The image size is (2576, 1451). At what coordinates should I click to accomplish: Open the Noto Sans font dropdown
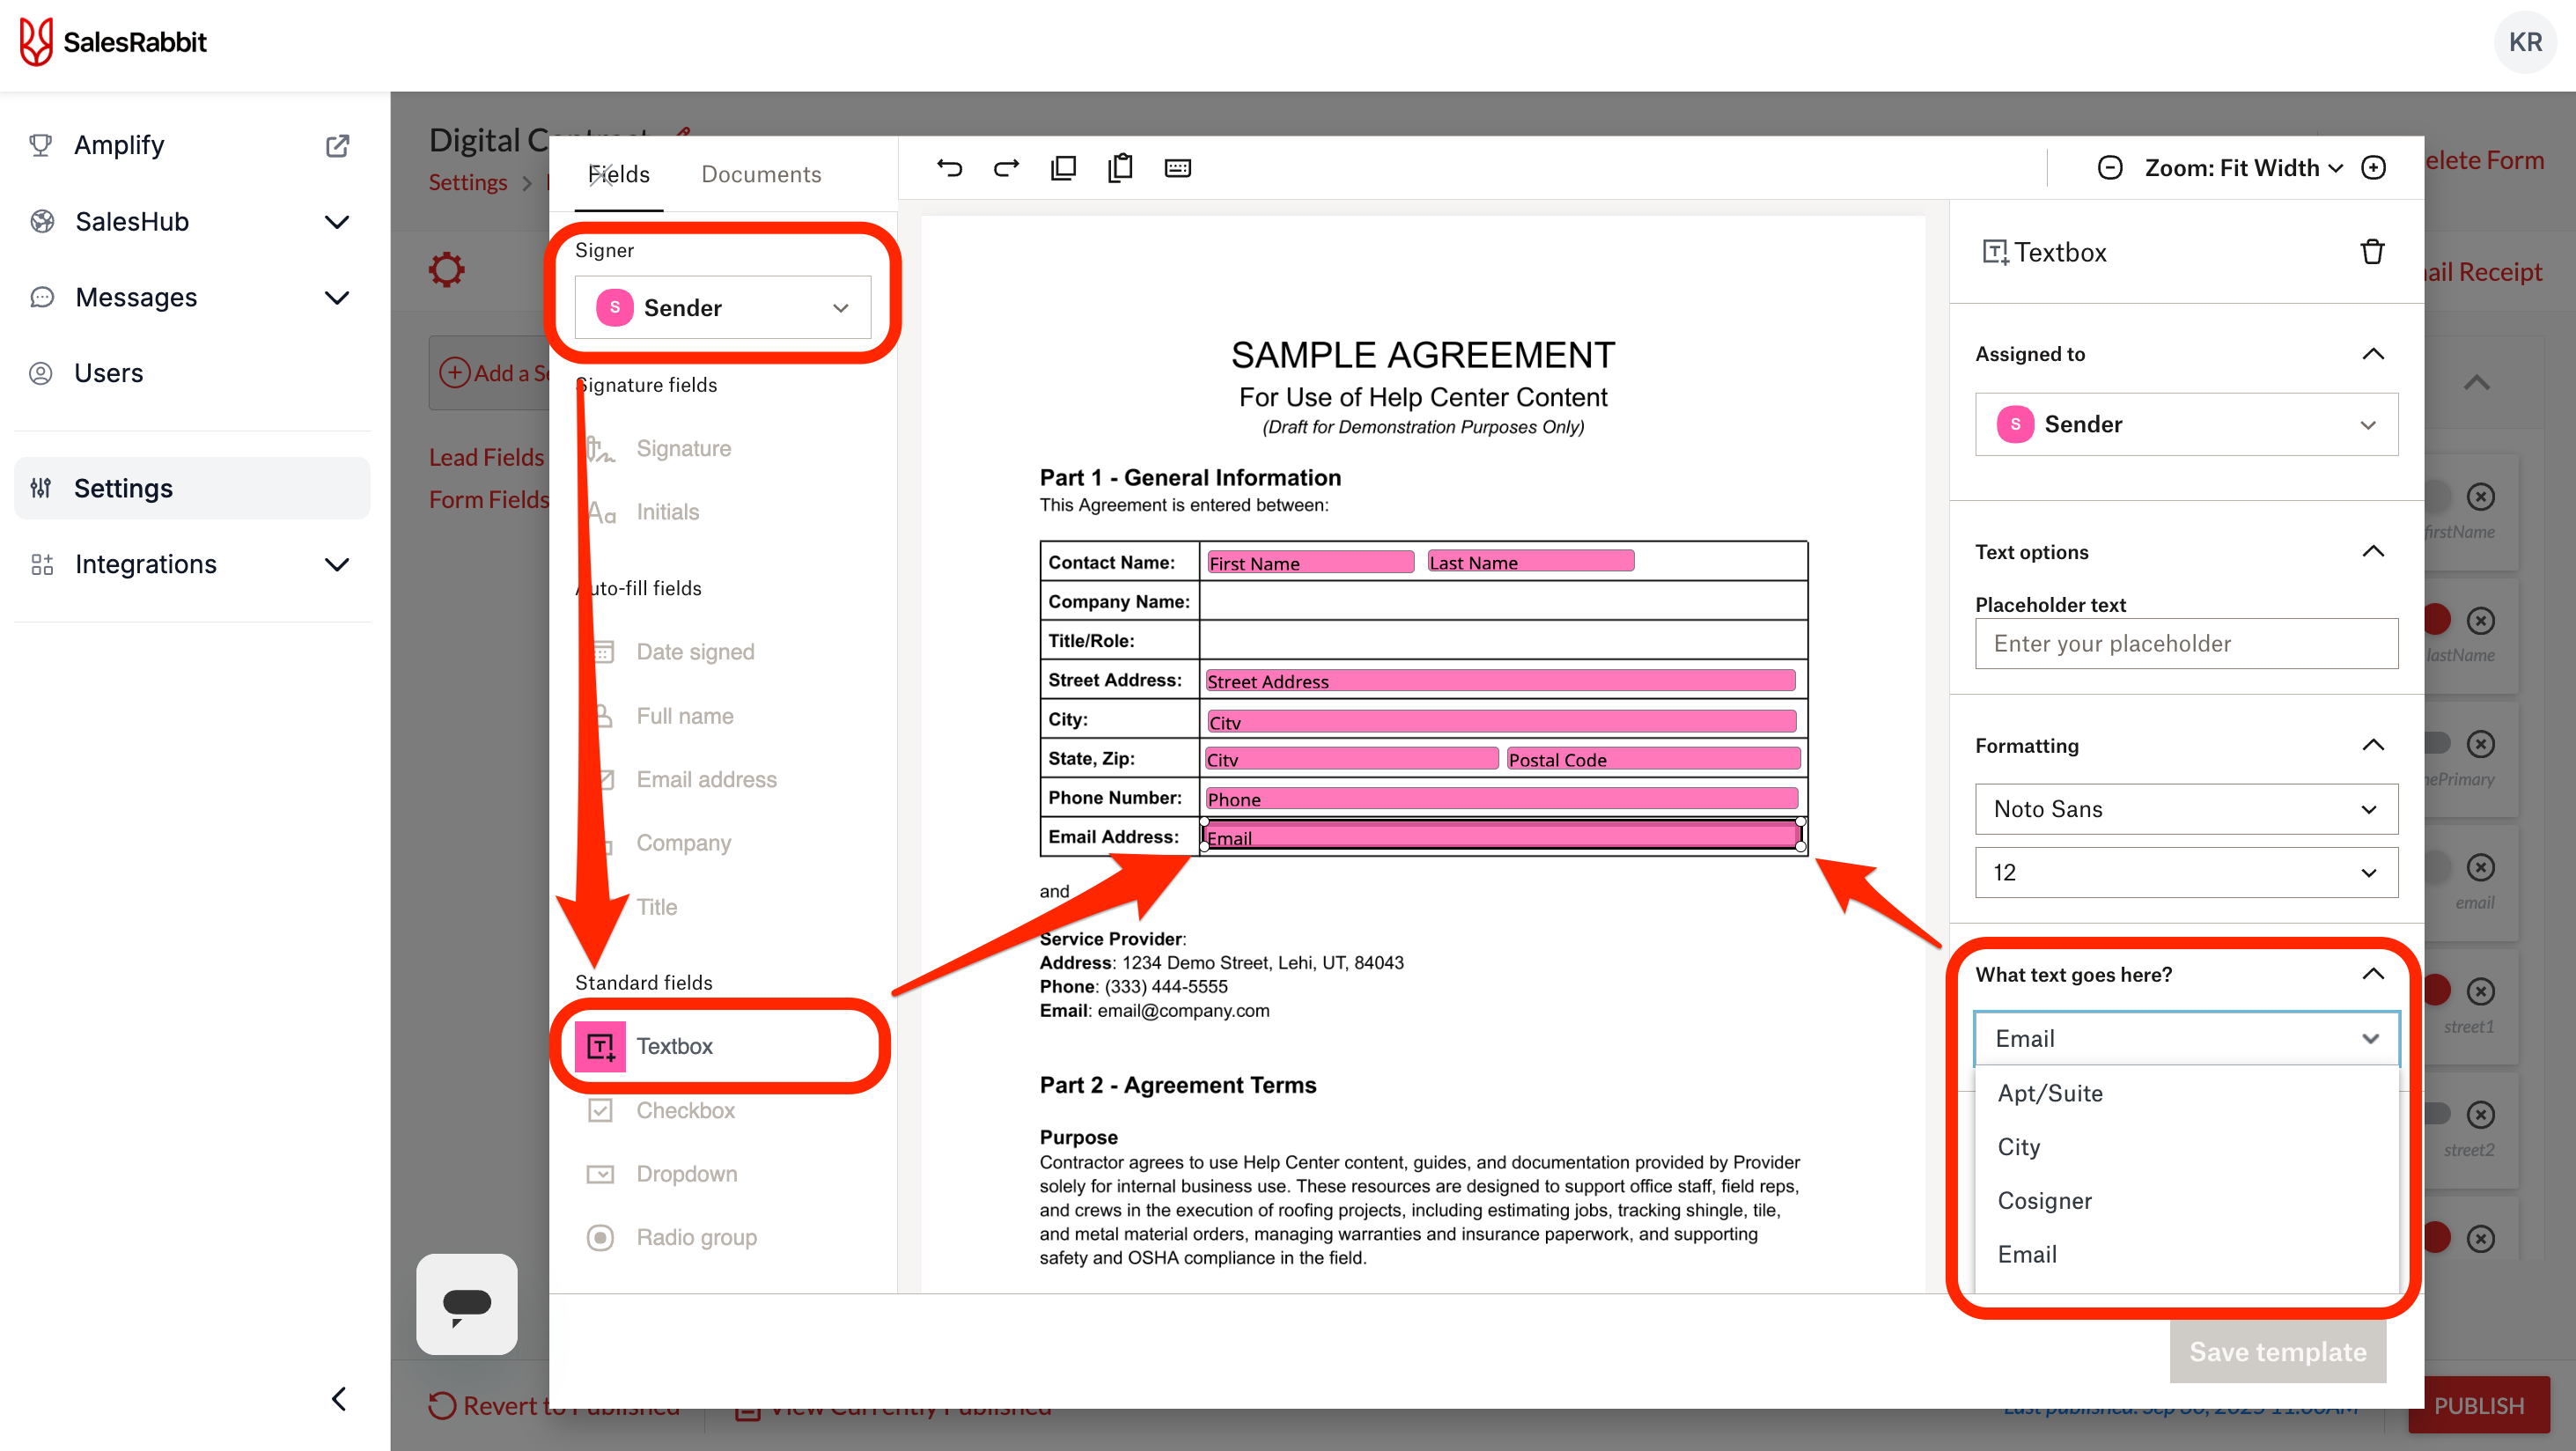click(x=2186, y=809)
